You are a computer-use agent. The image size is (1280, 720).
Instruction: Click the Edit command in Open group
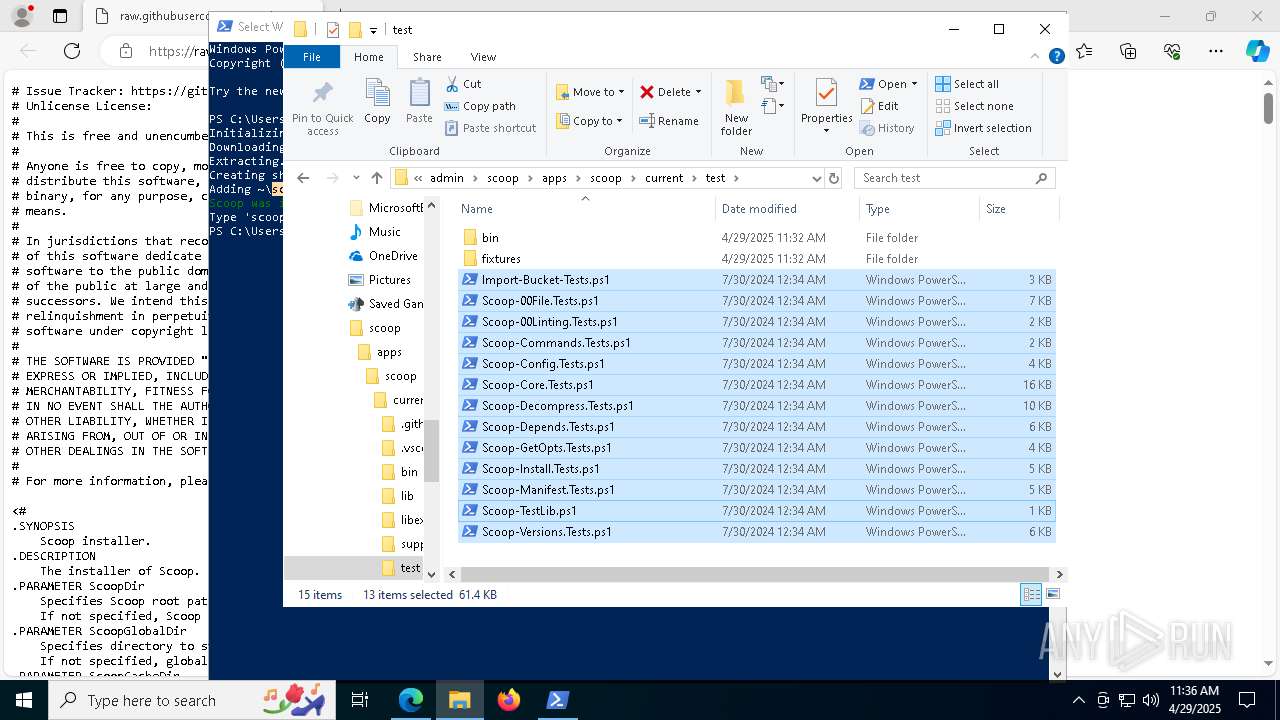(879, 106)
